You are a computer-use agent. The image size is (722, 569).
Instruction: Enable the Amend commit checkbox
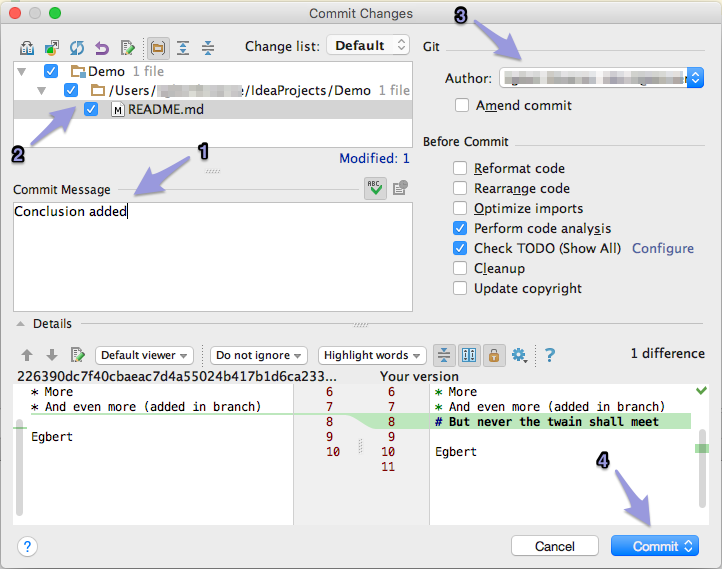[x=461, y=105]
